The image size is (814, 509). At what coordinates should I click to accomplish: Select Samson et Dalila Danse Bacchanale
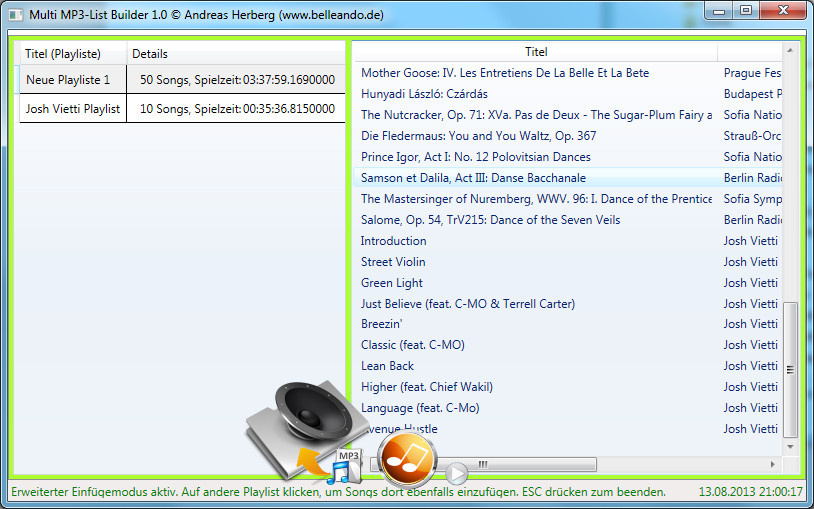[x=473, y=178]
